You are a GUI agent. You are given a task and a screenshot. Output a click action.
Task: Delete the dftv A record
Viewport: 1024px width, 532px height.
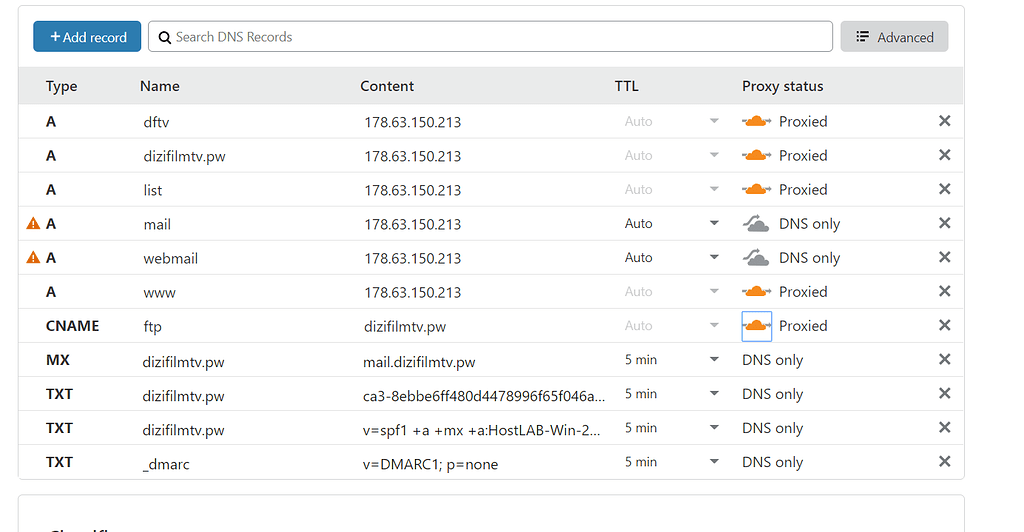click(x=944, y=121)
